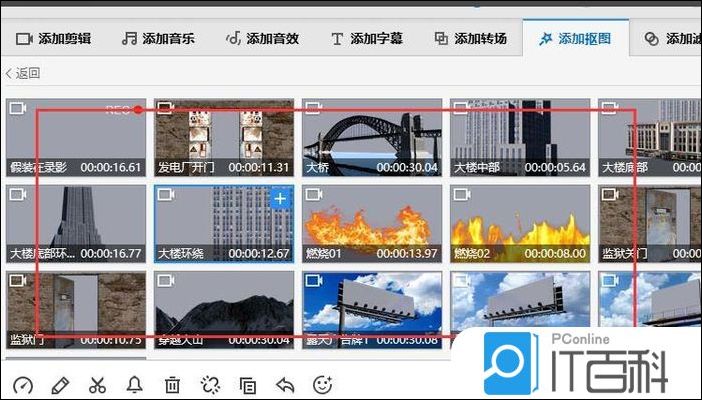Open the speed gauge tool
This screenshot has width=702, height=400.
pyautogui.click(x=23, y=385)
